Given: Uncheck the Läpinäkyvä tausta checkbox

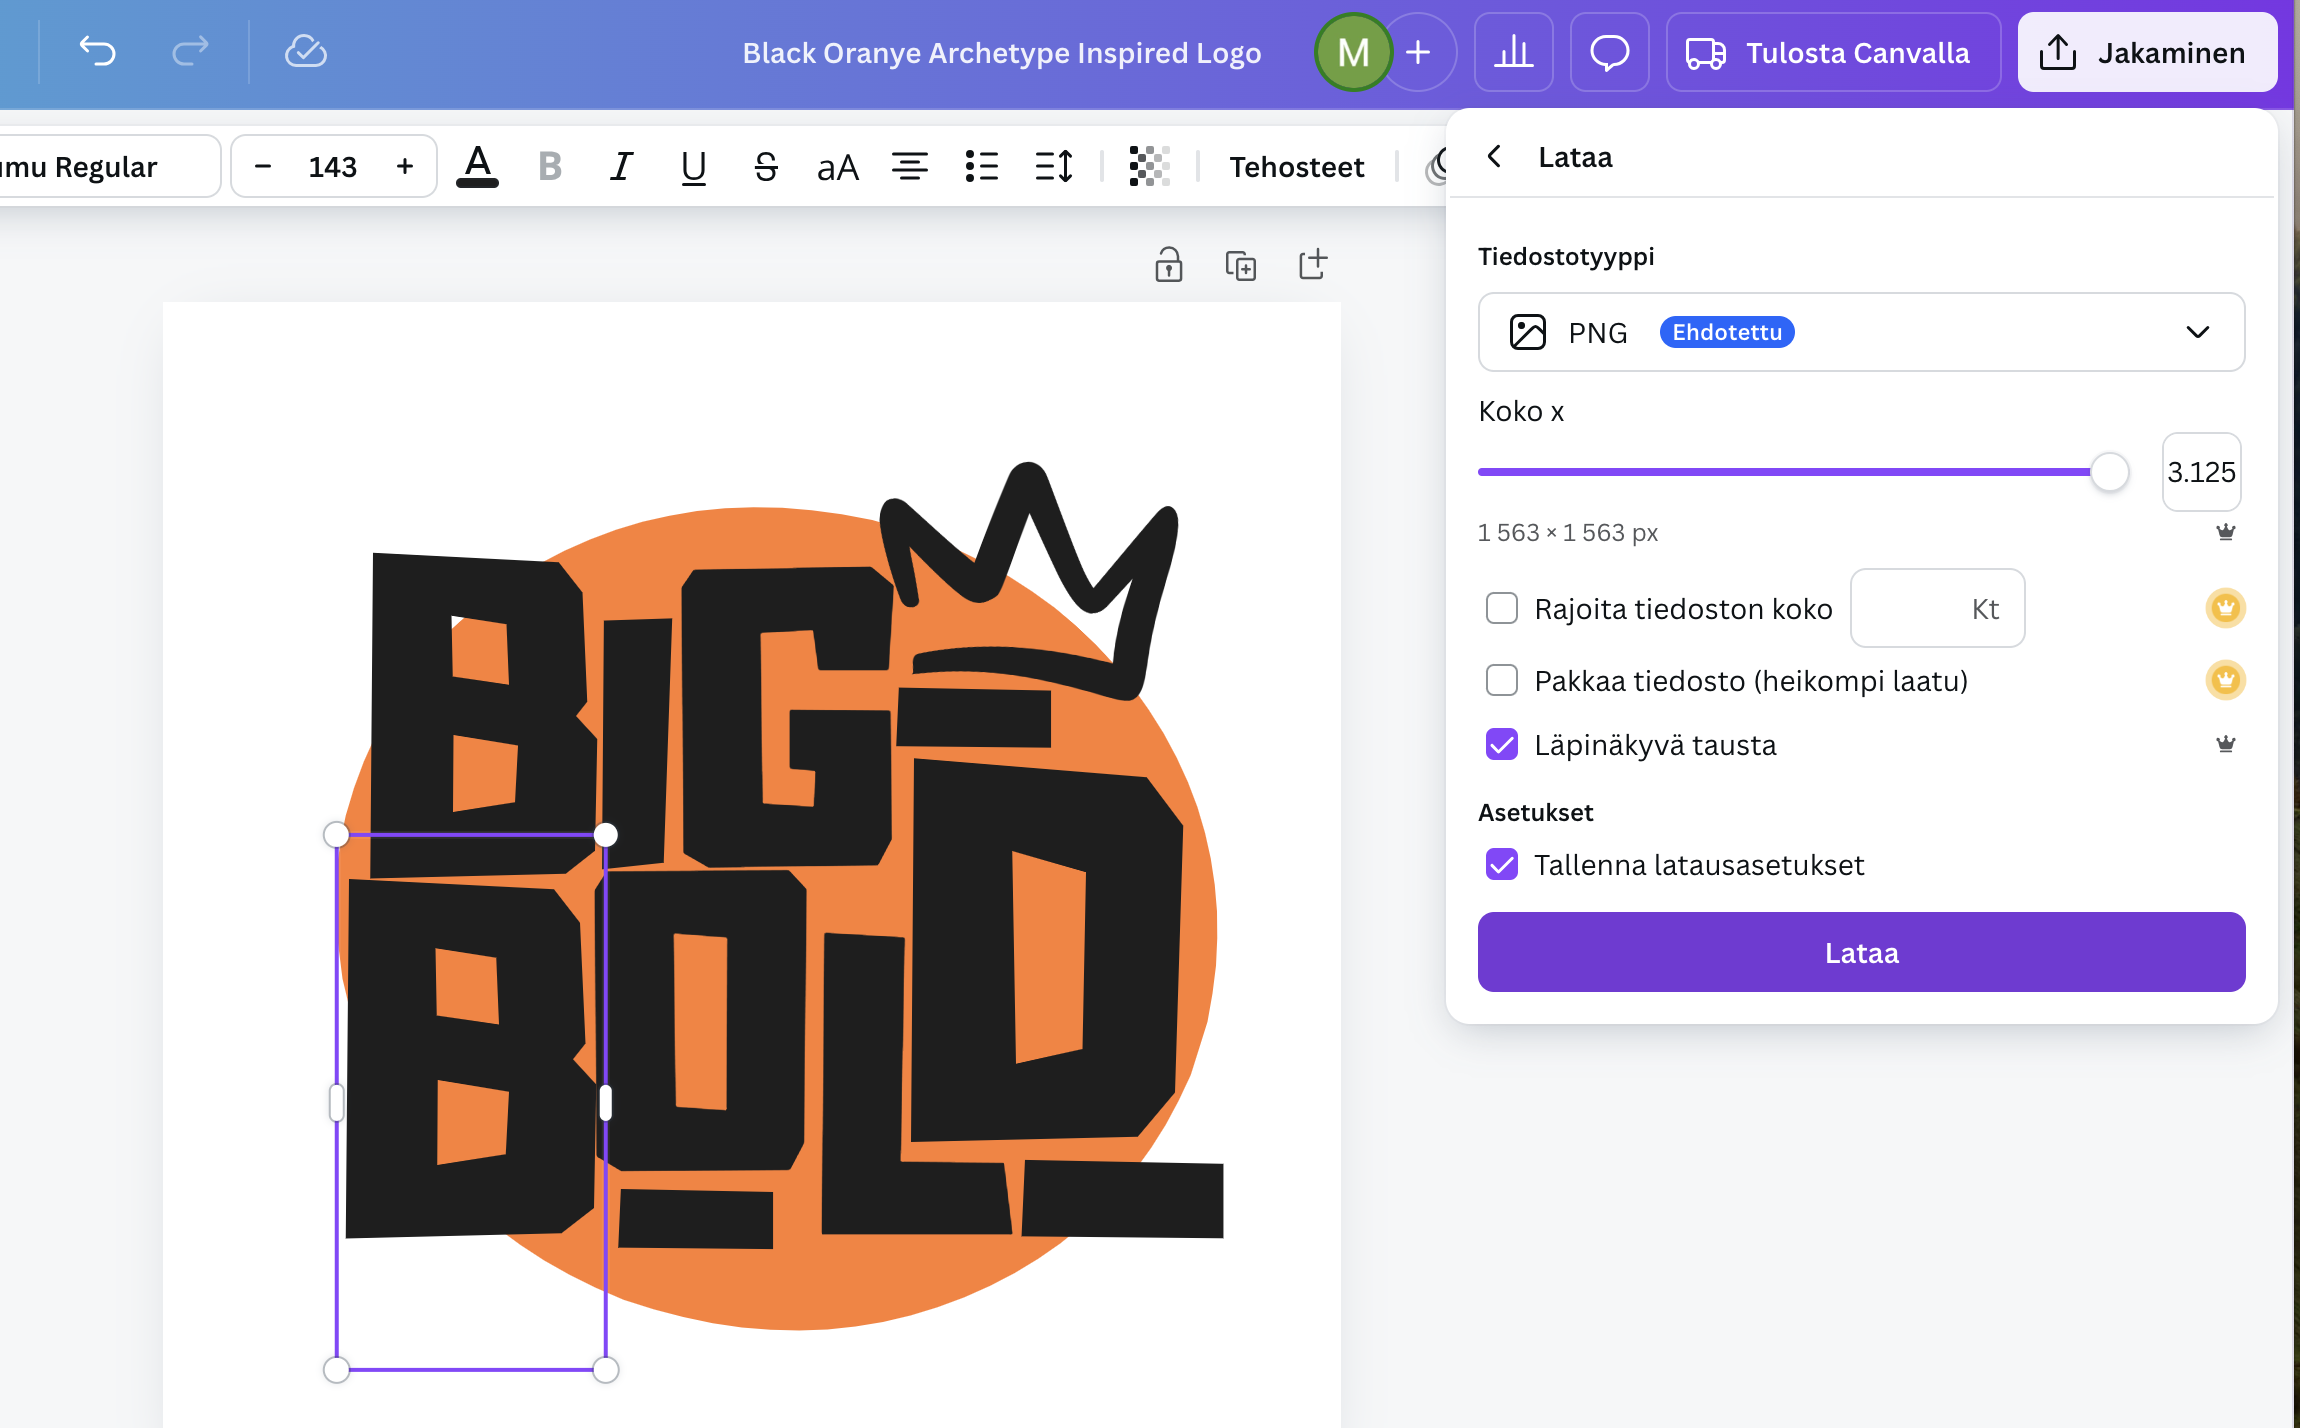Looking at the screenshot, I should click(x=1501, y=744).
